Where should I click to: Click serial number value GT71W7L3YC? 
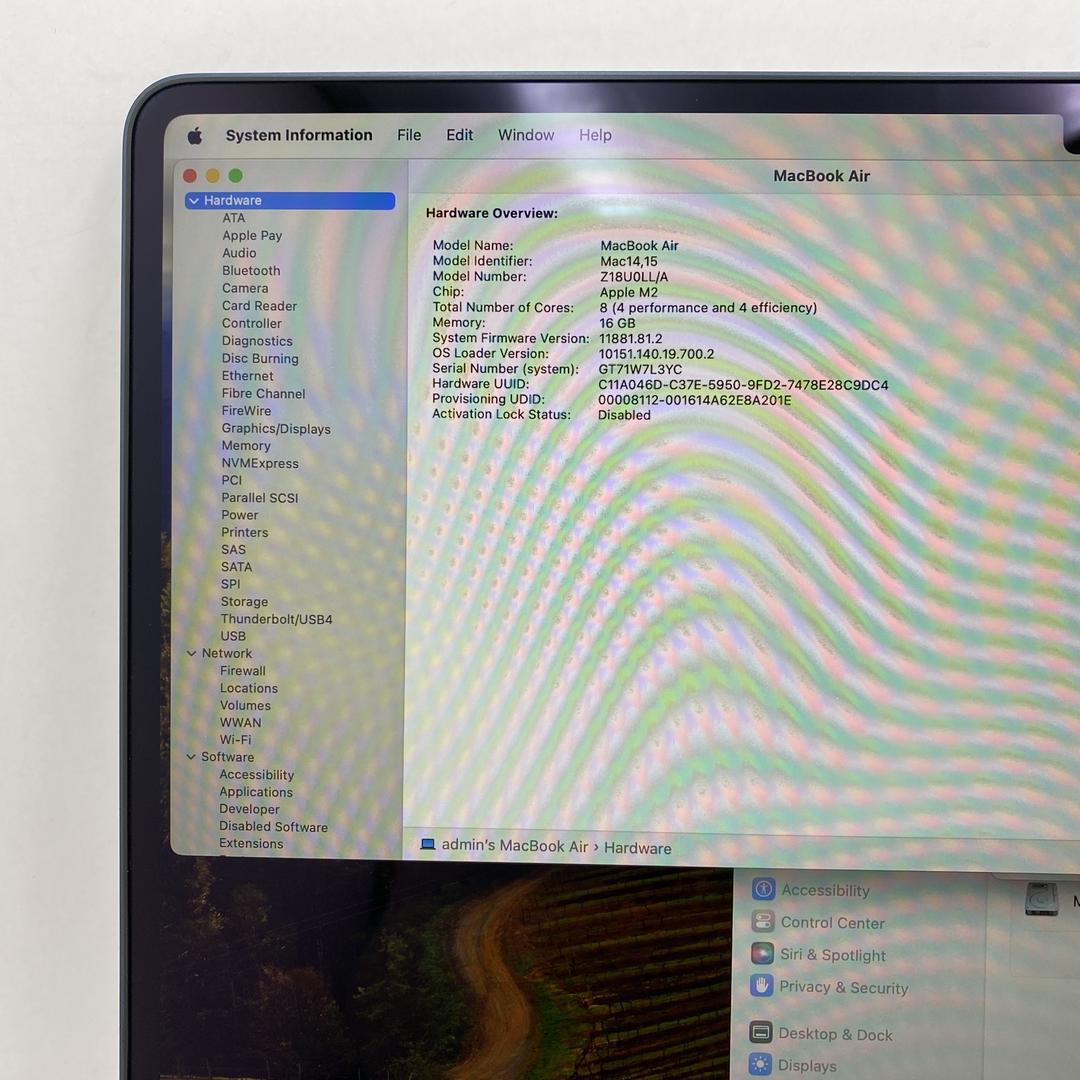640,369
